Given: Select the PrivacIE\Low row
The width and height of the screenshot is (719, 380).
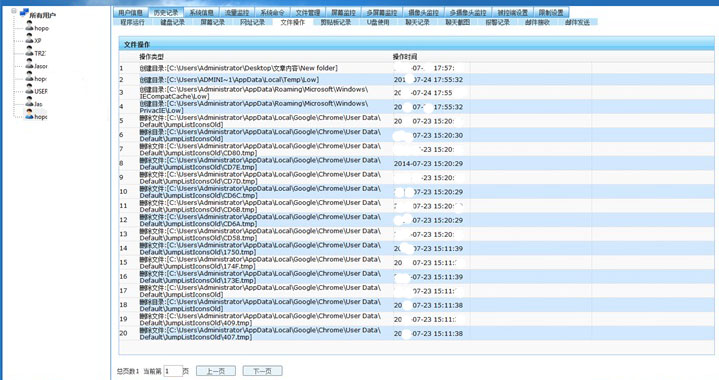Looking at the screenshot, I should 416,107.
